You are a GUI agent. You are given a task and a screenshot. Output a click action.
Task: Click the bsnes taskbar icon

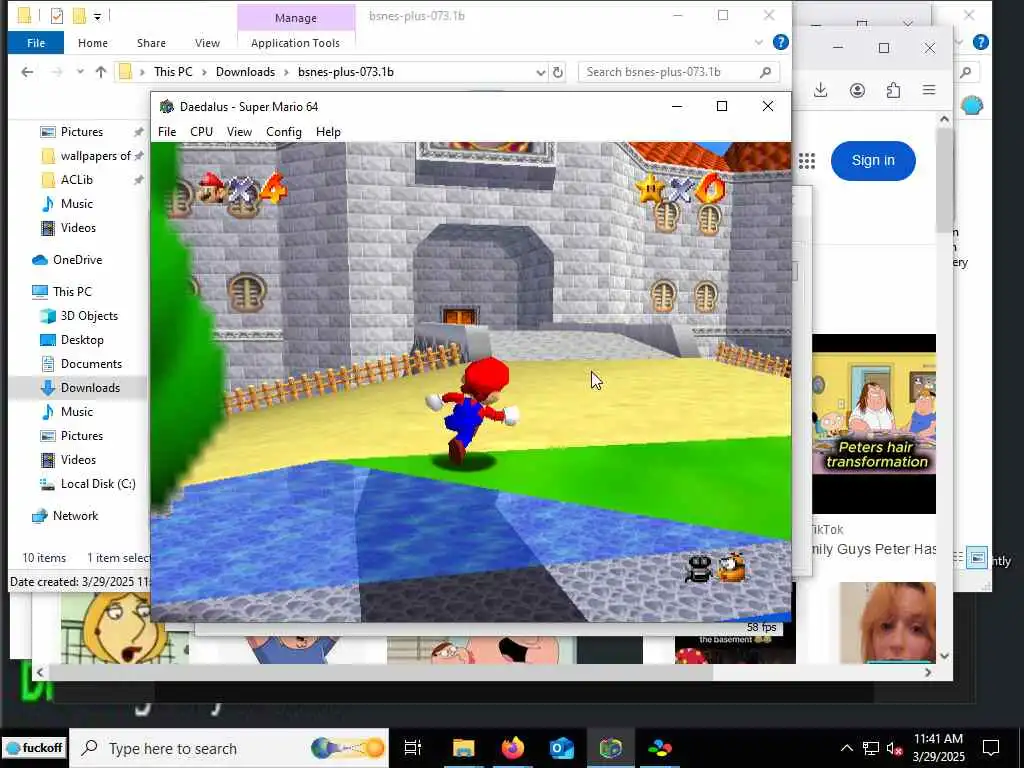(x=660, y=748)
